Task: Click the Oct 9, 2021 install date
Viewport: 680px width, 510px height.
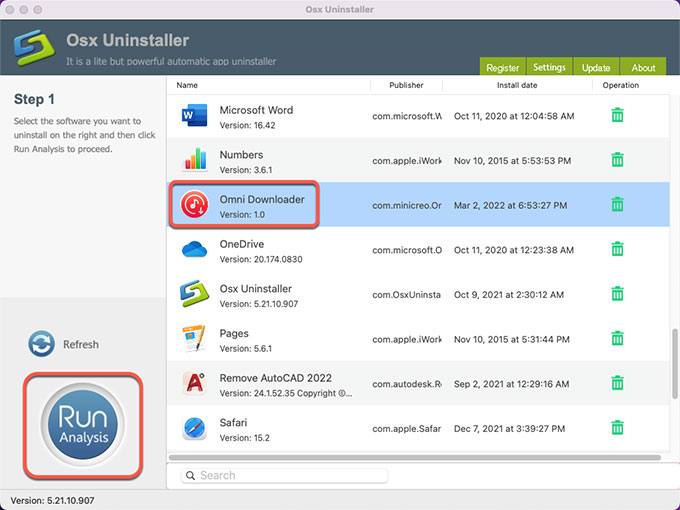Action: click(509, 295)
